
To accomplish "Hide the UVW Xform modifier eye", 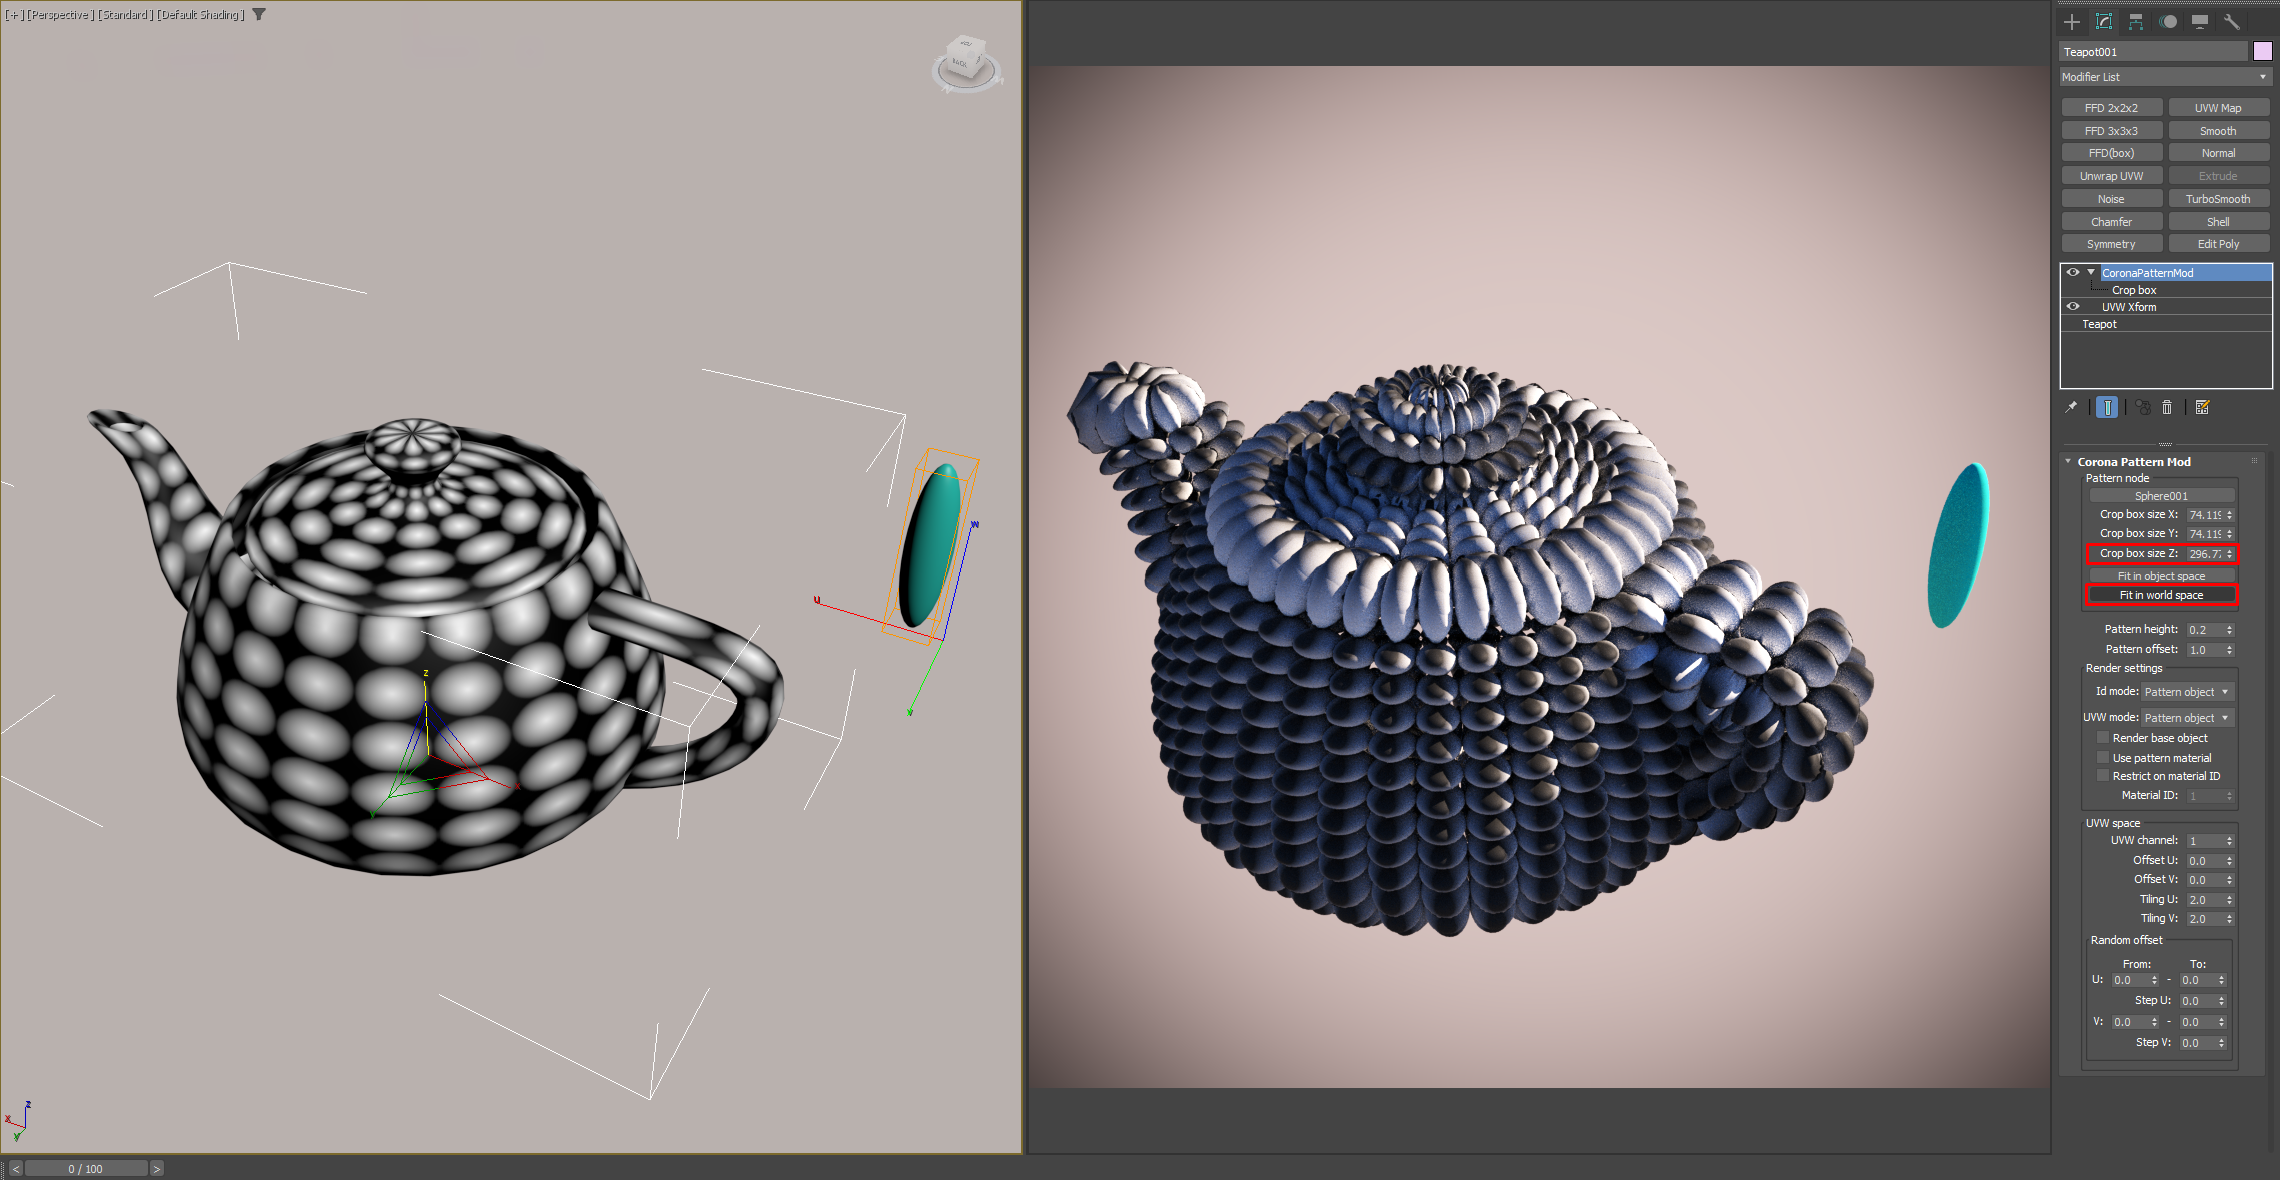I will coord(2073,307).
